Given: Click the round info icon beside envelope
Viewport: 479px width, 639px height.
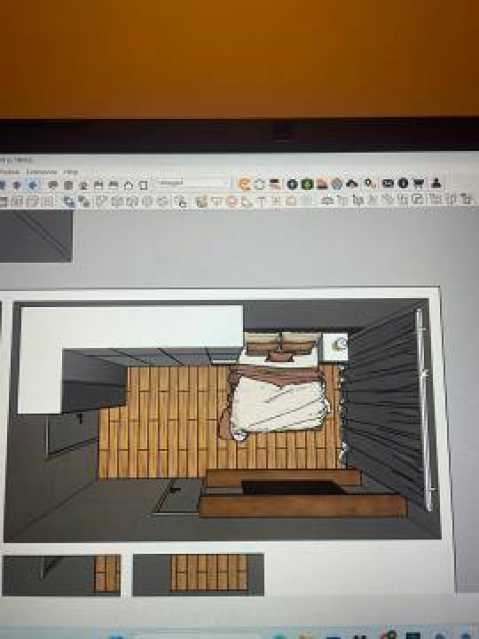Looking at the screenshot, I should (x=403, y=183).
